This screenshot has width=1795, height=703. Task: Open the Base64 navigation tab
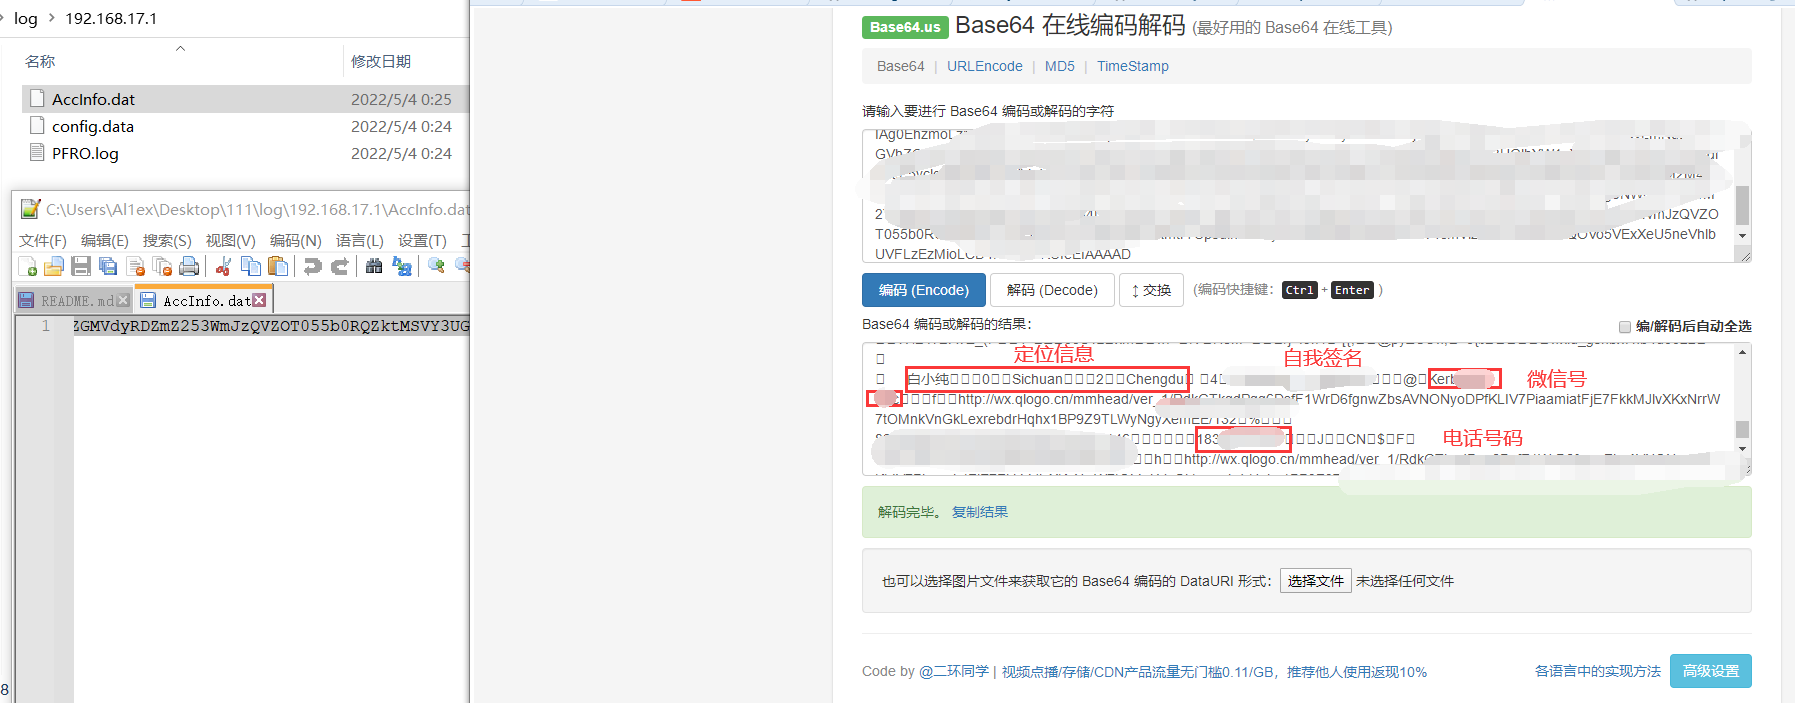click(901, 66)
